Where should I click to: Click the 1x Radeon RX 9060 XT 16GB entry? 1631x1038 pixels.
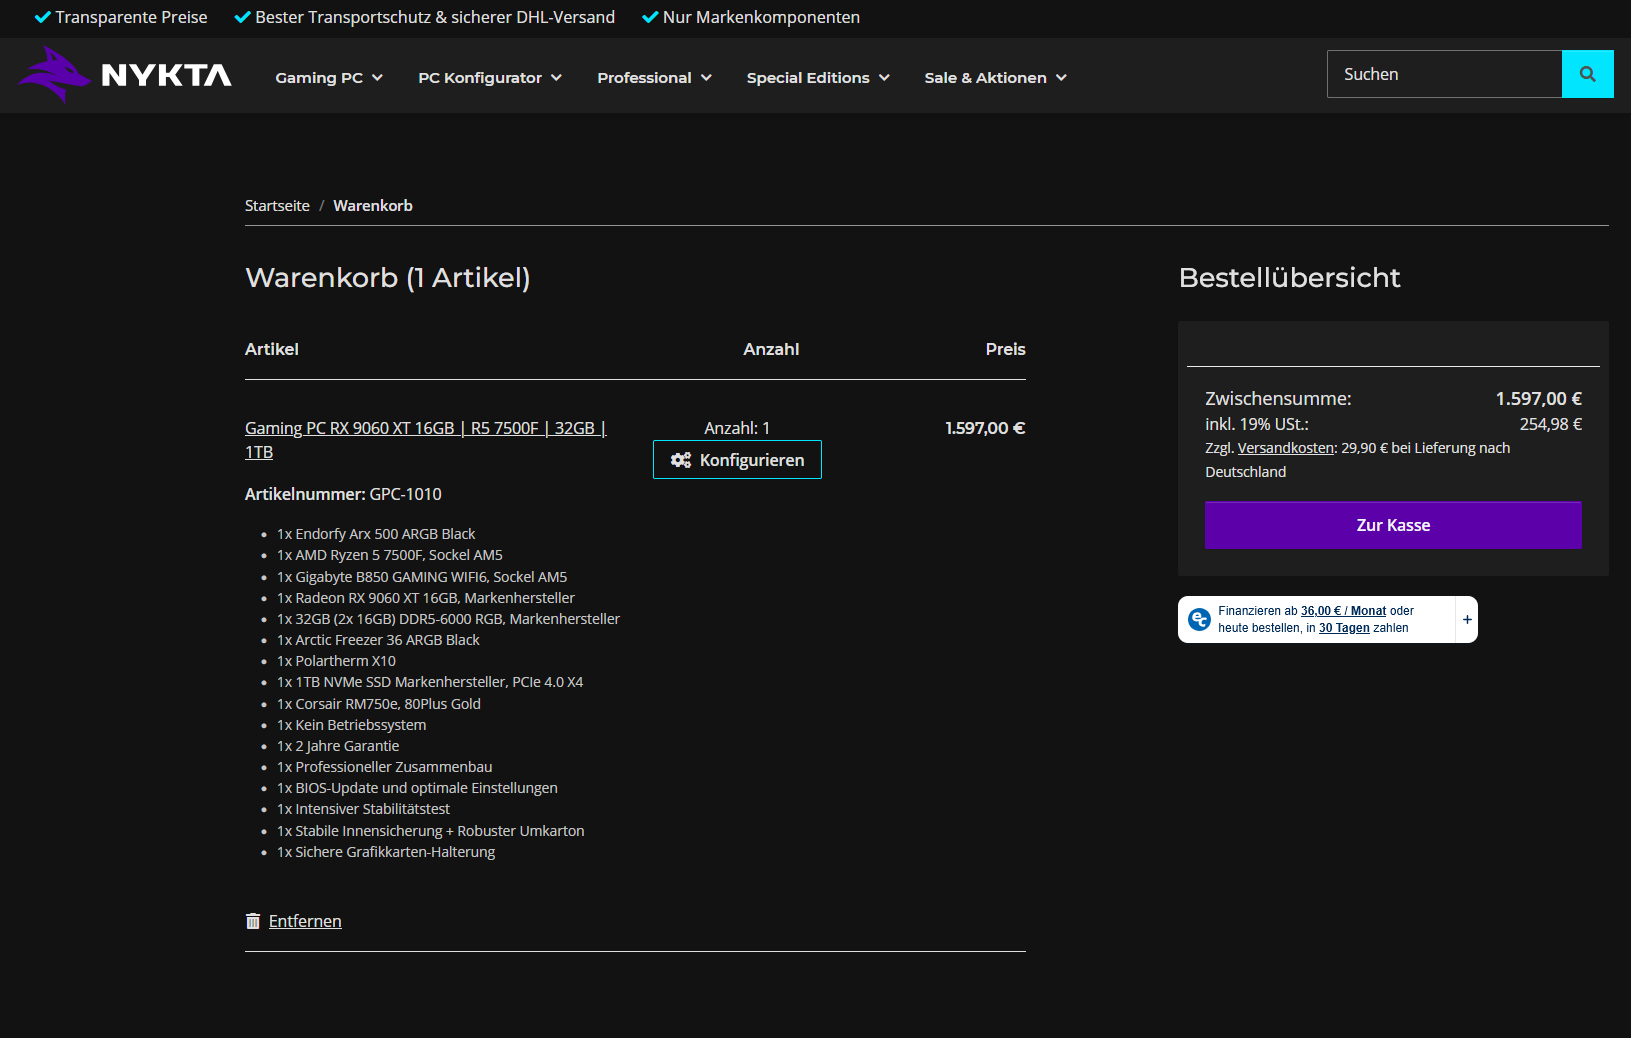[x=426, y=598]
